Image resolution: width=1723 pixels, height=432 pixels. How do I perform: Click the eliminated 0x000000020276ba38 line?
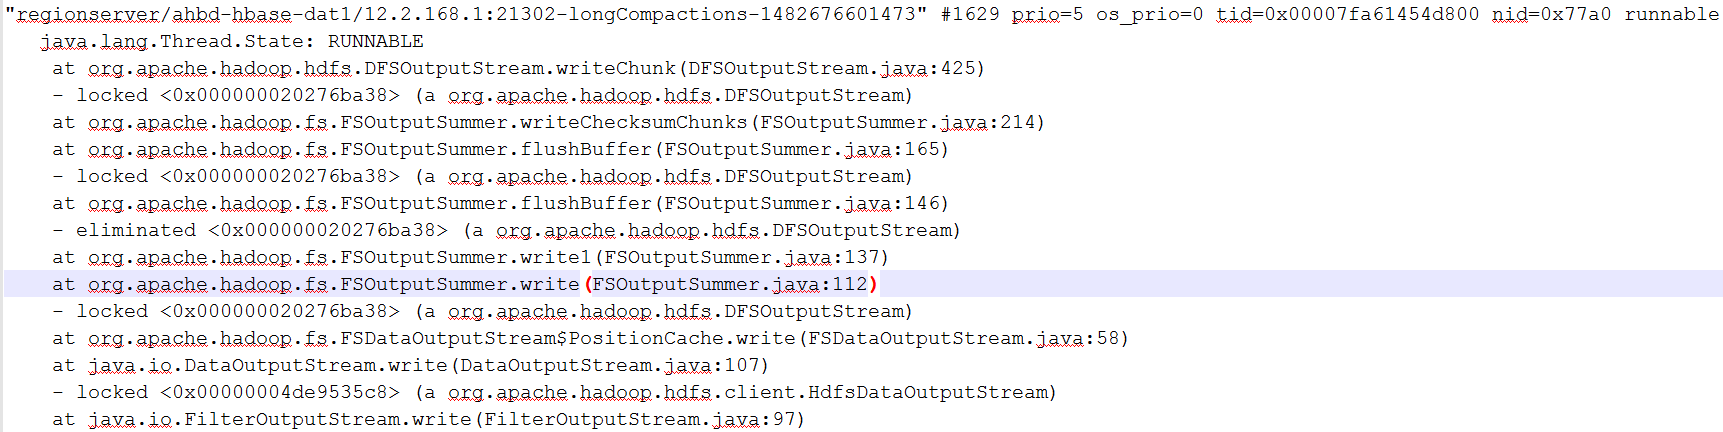[x=506, y=230]
